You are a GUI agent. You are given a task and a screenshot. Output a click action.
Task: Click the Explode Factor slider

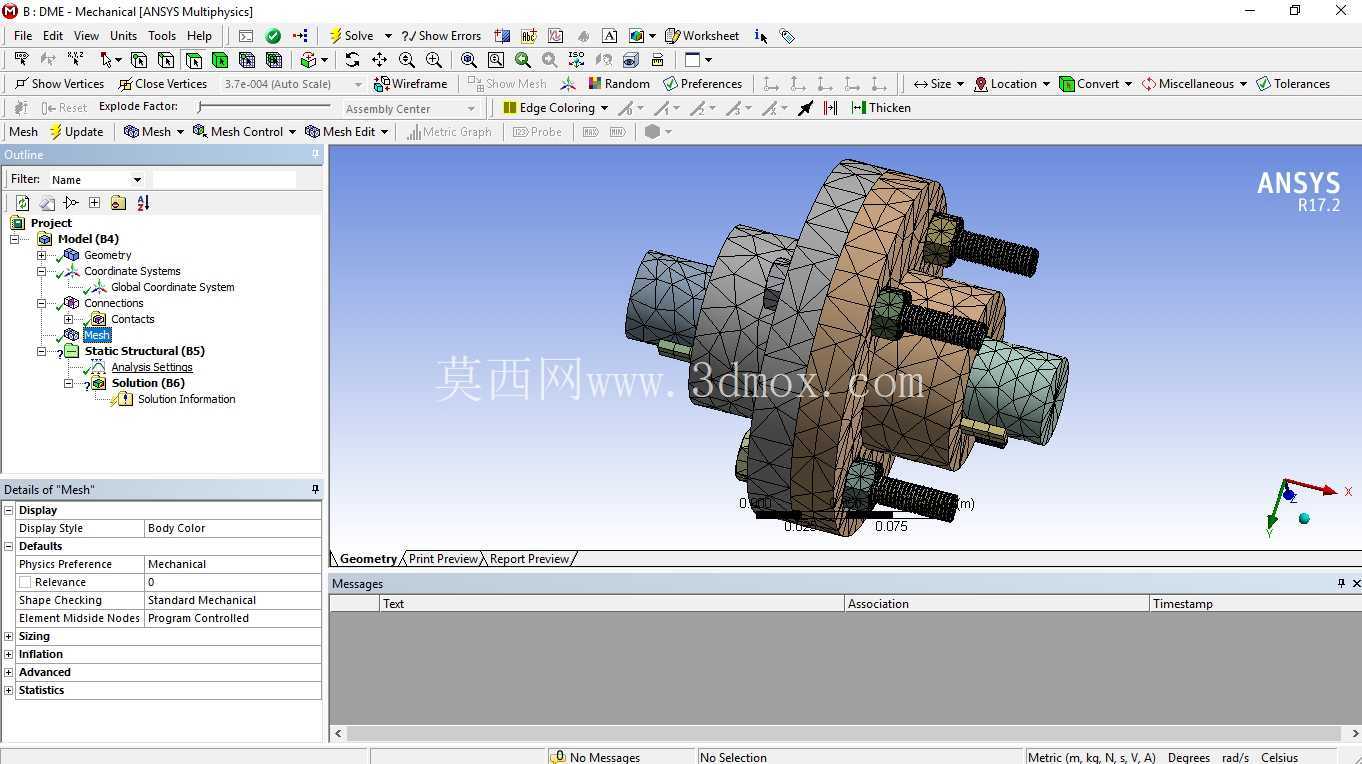[265, 107]
